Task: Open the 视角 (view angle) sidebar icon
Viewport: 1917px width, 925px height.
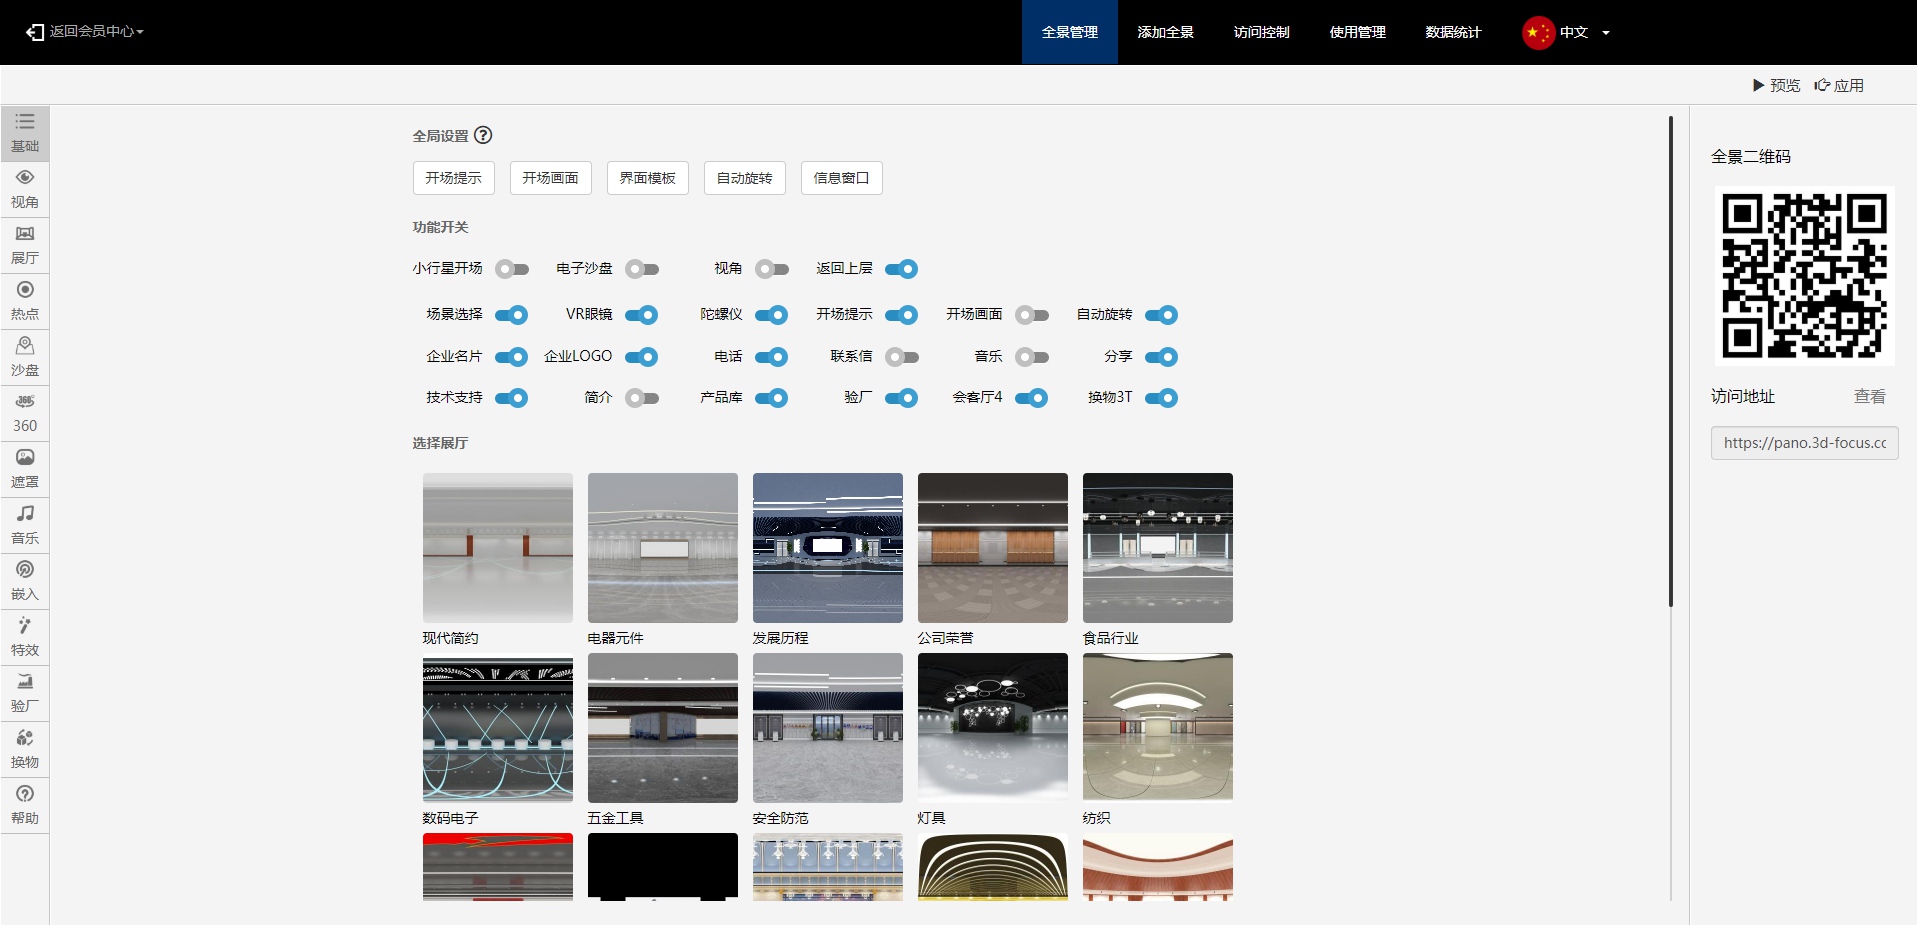Action: click(25, 188)
